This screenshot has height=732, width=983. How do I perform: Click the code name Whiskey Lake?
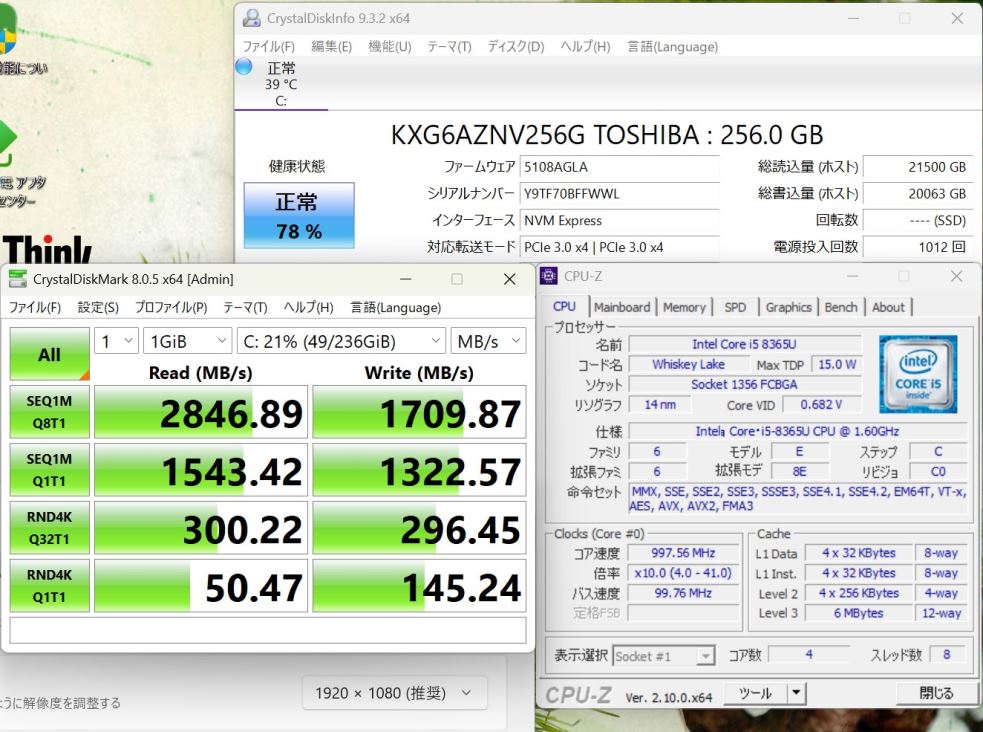tap(688, 364)
